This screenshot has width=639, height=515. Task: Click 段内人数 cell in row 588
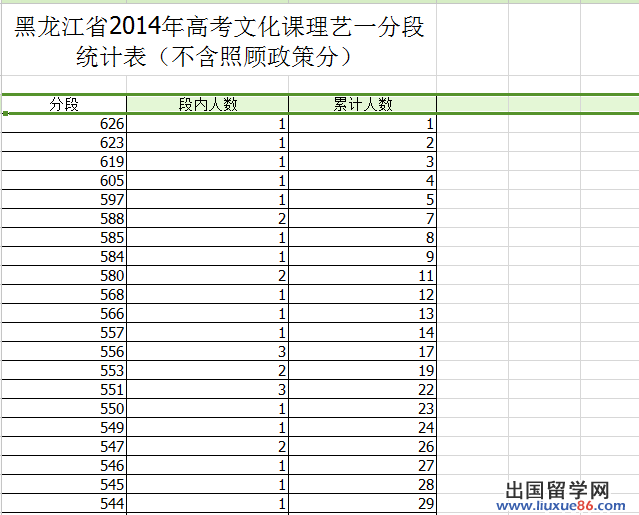point(207,218)
